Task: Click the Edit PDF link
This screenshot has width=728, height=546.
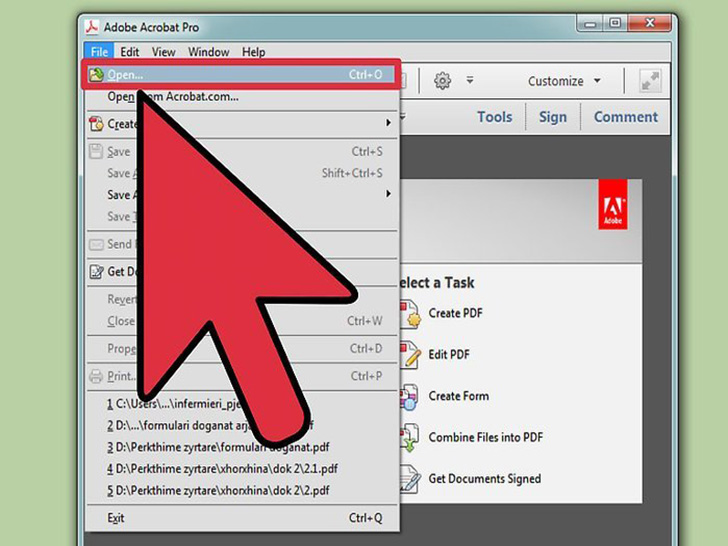Action: pos(449,355)
